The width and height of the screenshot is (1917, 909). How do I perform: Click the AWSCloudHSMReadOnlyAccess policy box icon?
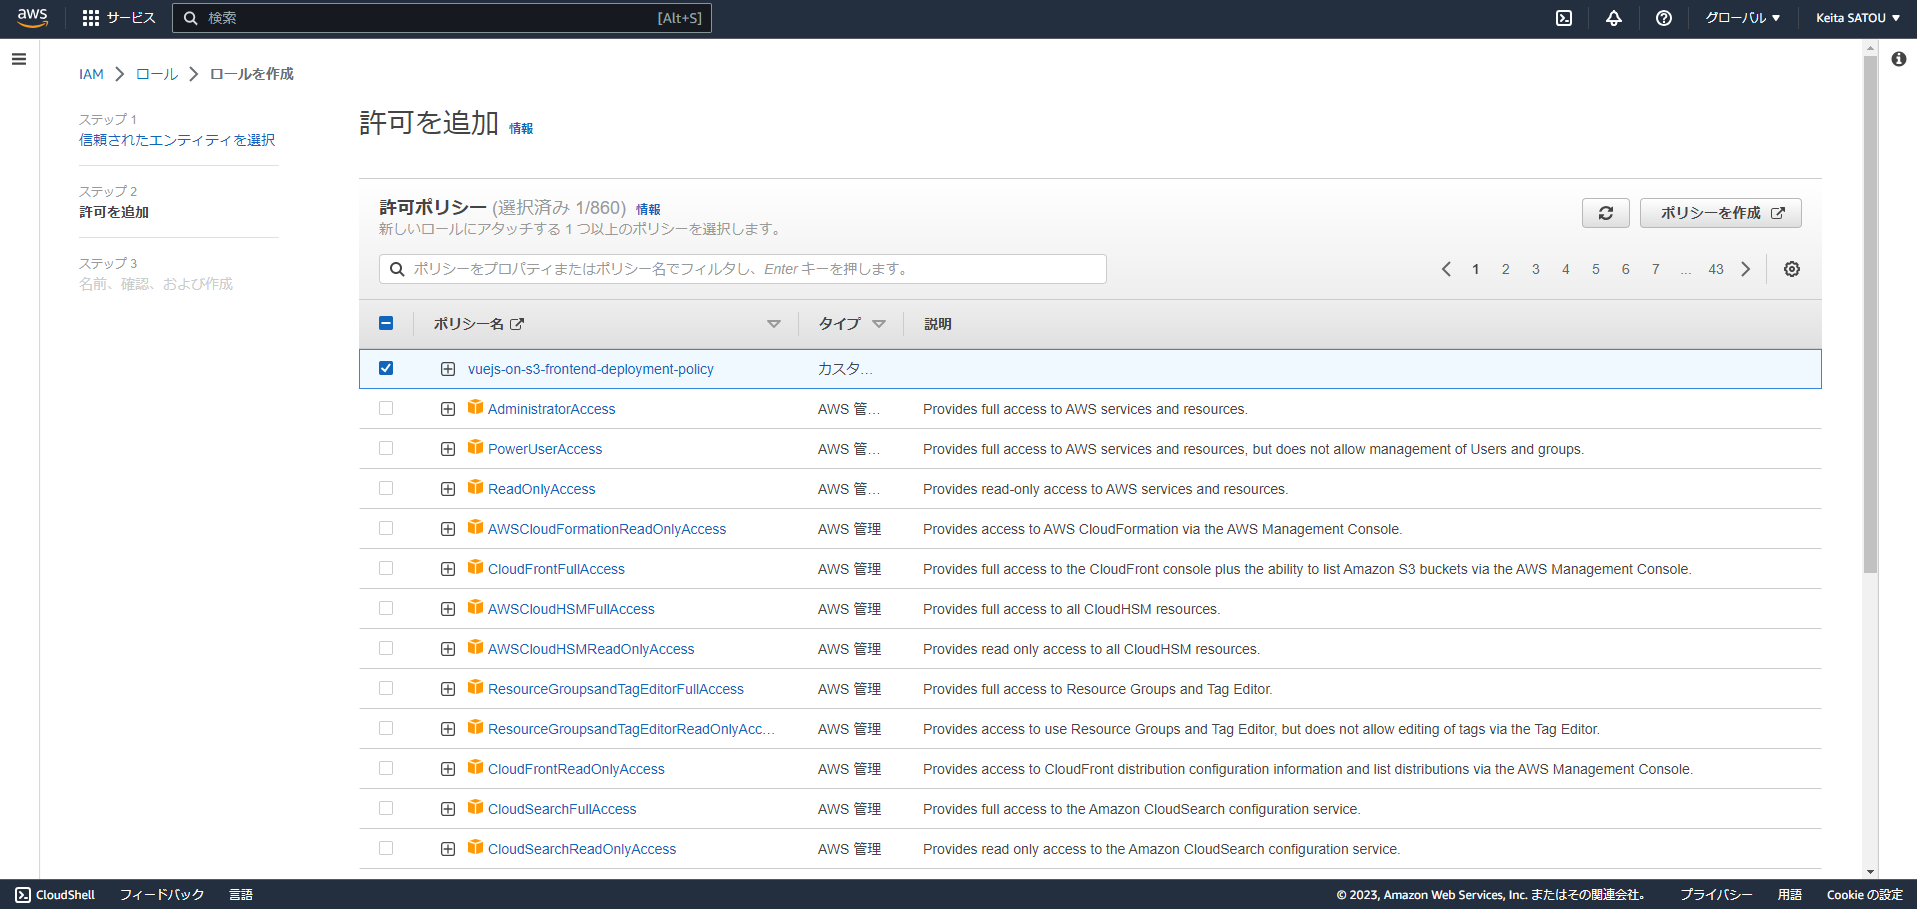[476, 647]
